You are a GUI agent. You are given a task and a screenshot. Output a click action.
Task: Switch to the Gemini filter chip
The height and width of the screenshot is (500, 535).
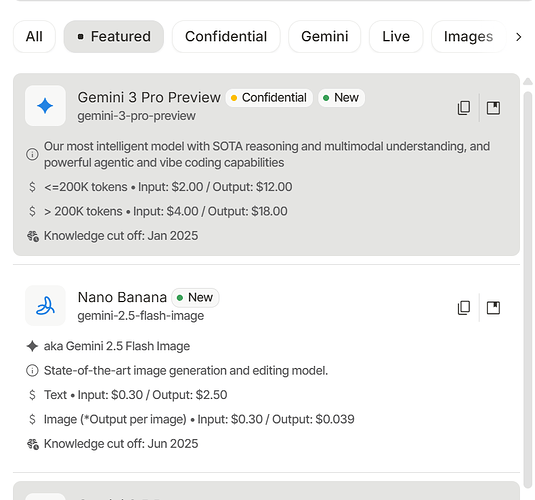(x=324, y=37)
